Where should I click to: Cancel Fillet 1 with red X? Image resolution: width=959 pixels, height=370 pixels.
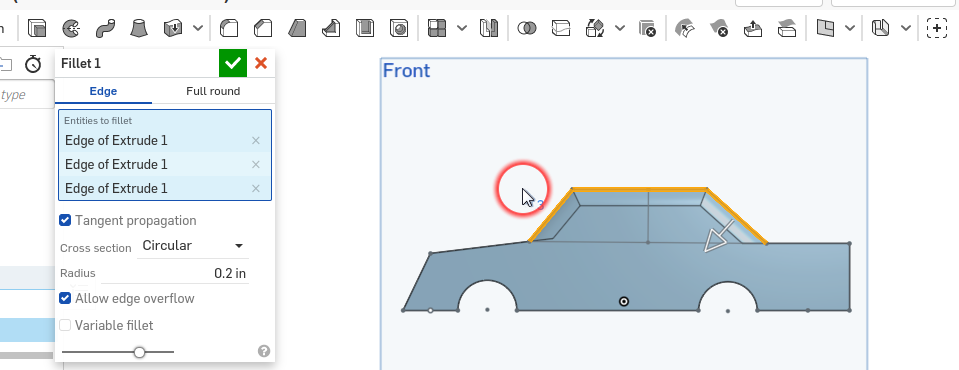(261, 63)
